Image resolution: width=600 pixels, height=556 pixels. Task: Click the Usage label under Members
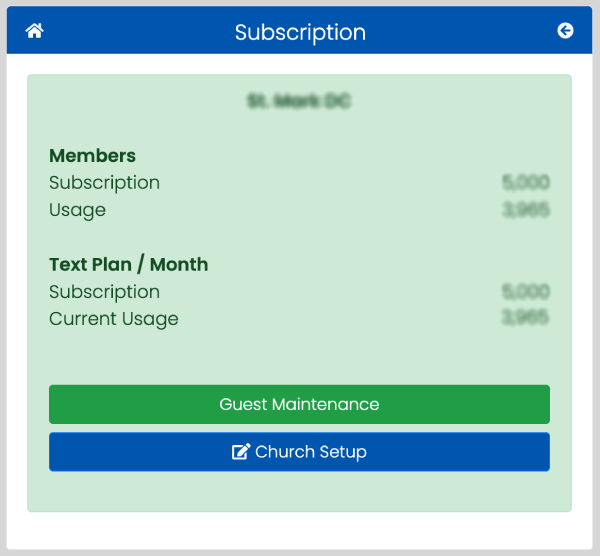pos(77,210)
